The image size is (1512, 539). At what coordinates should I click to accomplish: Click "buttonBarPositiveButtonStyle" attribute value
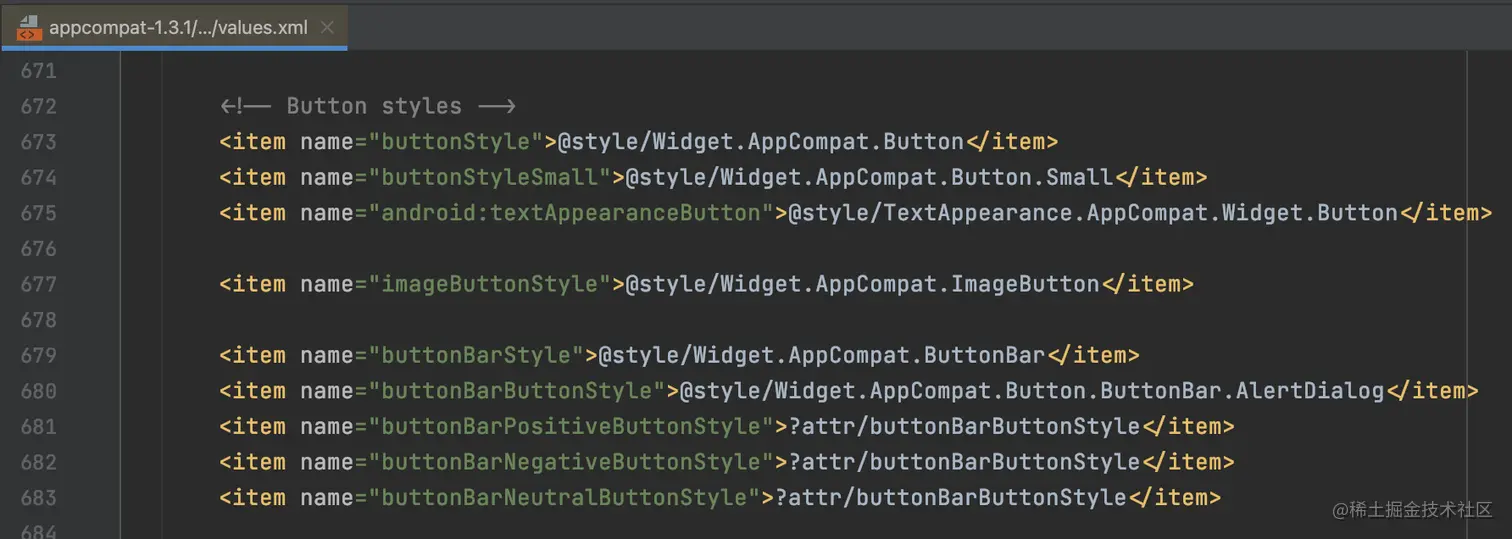click(x=571, y=426)
